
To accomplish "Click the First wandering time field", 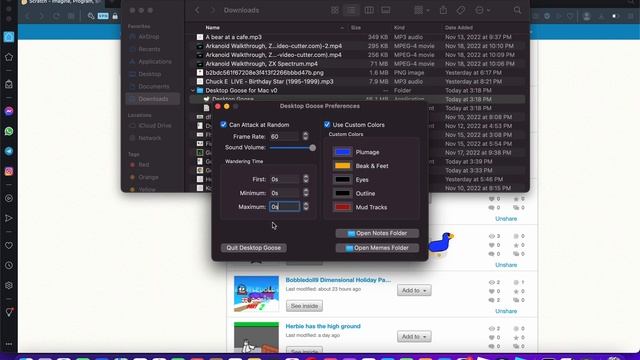I will (x=284, y=179).
